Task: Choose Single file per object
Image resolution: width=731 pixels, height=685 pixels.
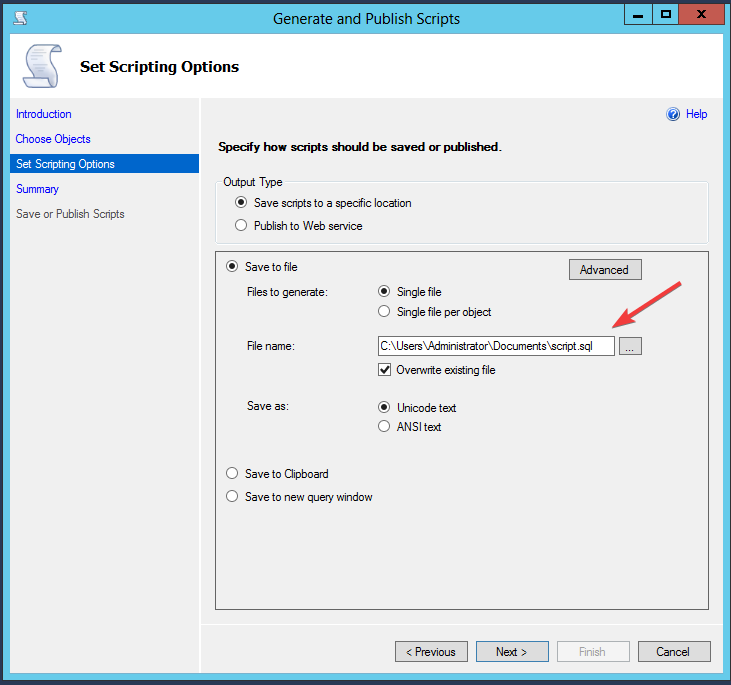Action: pos(384,311)
